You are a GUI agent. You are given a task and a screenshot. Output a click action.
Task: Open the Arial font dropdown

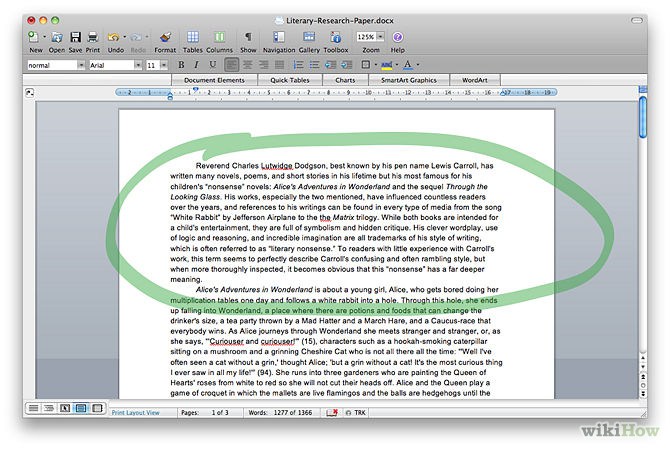(138, 65)
